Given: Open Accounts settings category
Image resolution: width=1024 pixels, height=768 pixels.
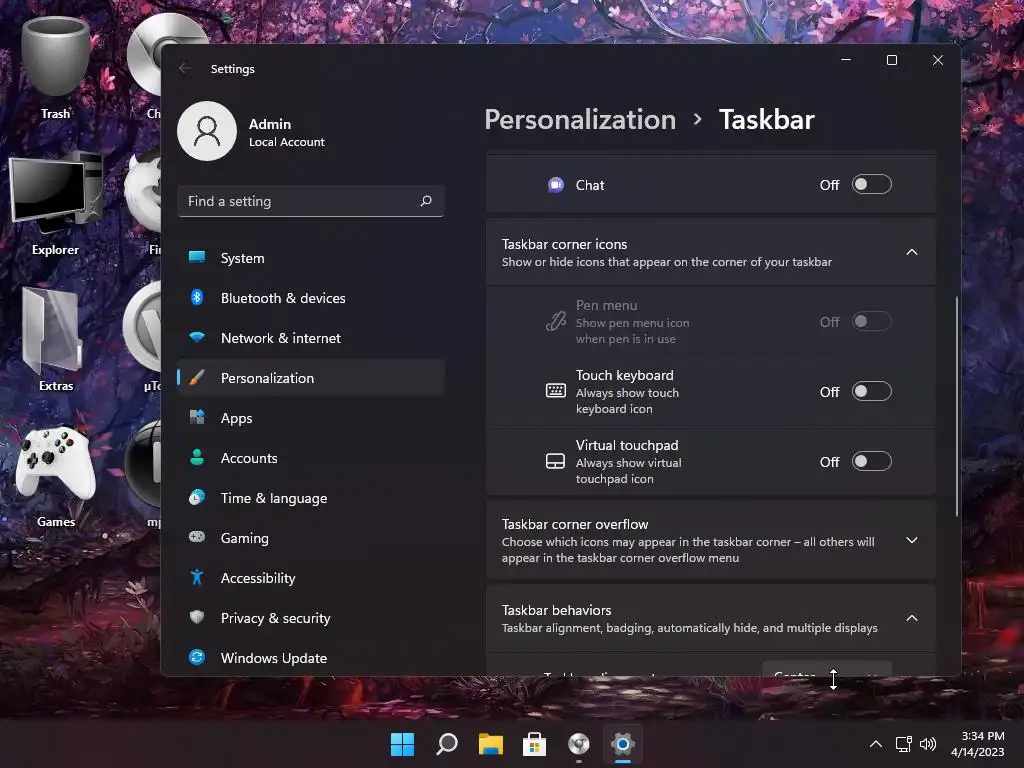Looking at the screenshot, I should 311,457.
